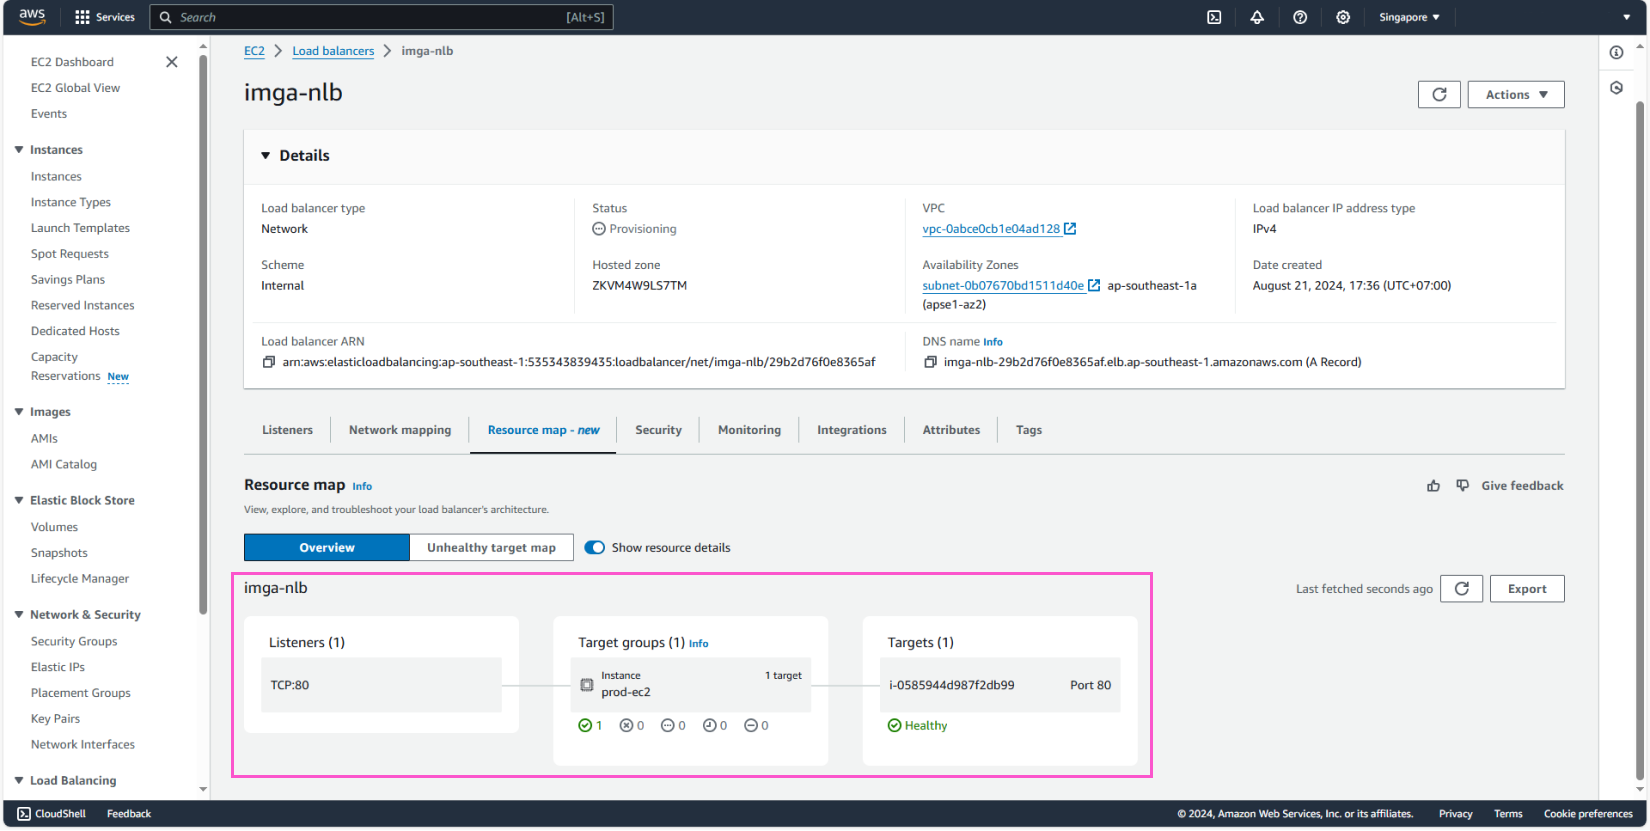Collapse Elastic Block Store section

[x=19, y=500]
